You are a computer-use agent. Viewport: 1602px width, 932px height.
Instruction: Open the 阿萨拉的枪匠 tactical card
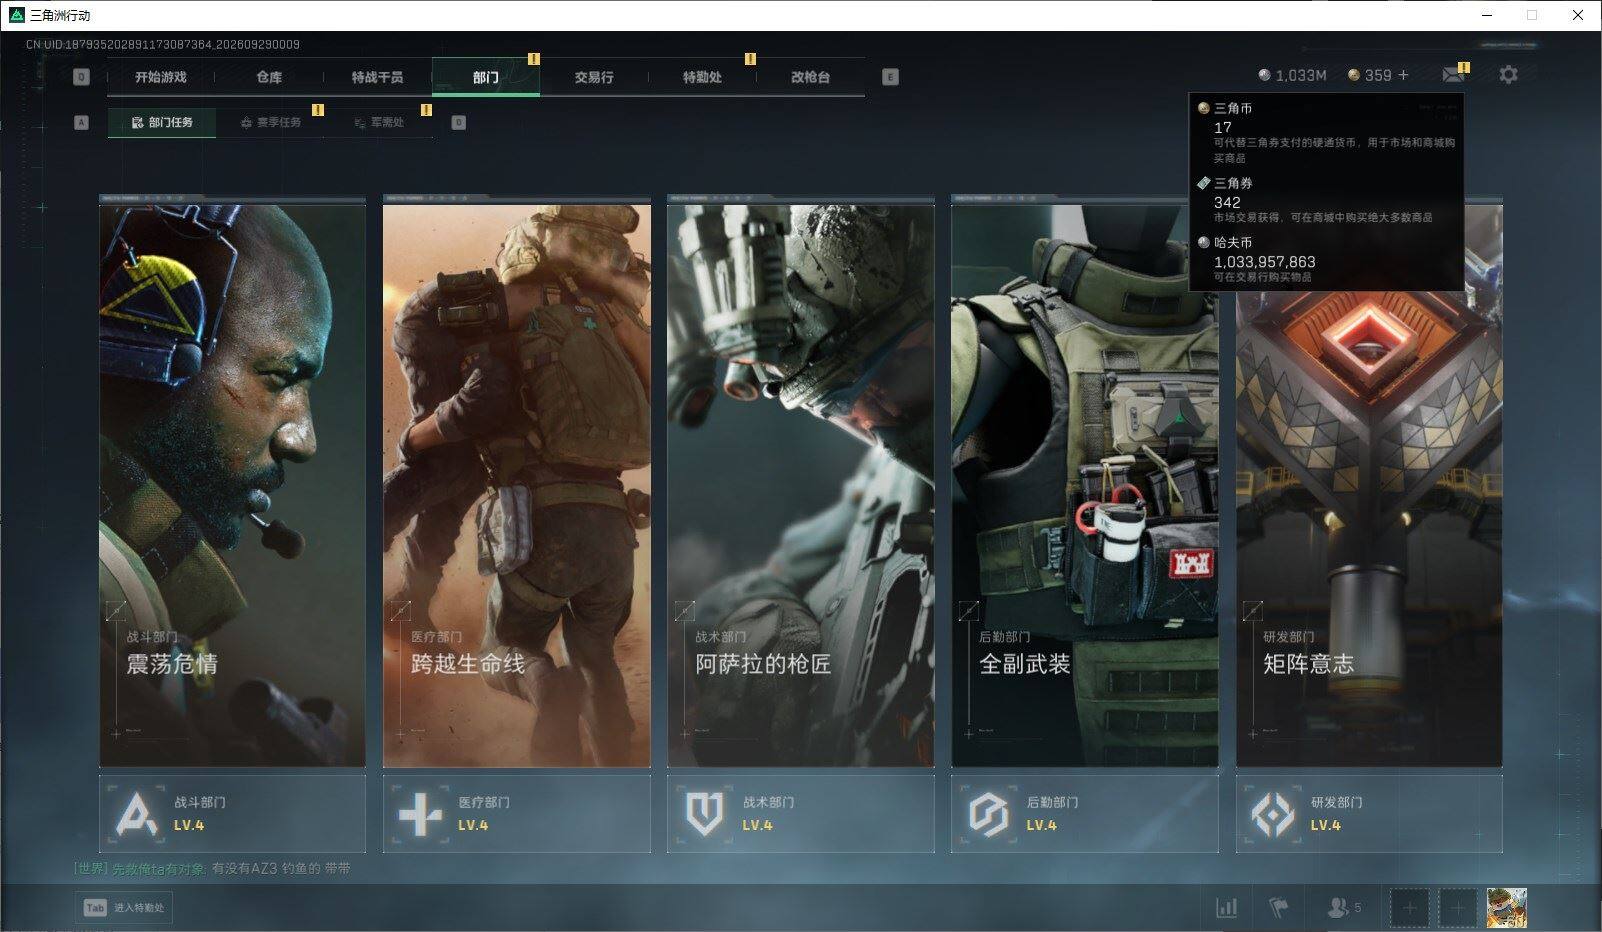pos(800,482)
